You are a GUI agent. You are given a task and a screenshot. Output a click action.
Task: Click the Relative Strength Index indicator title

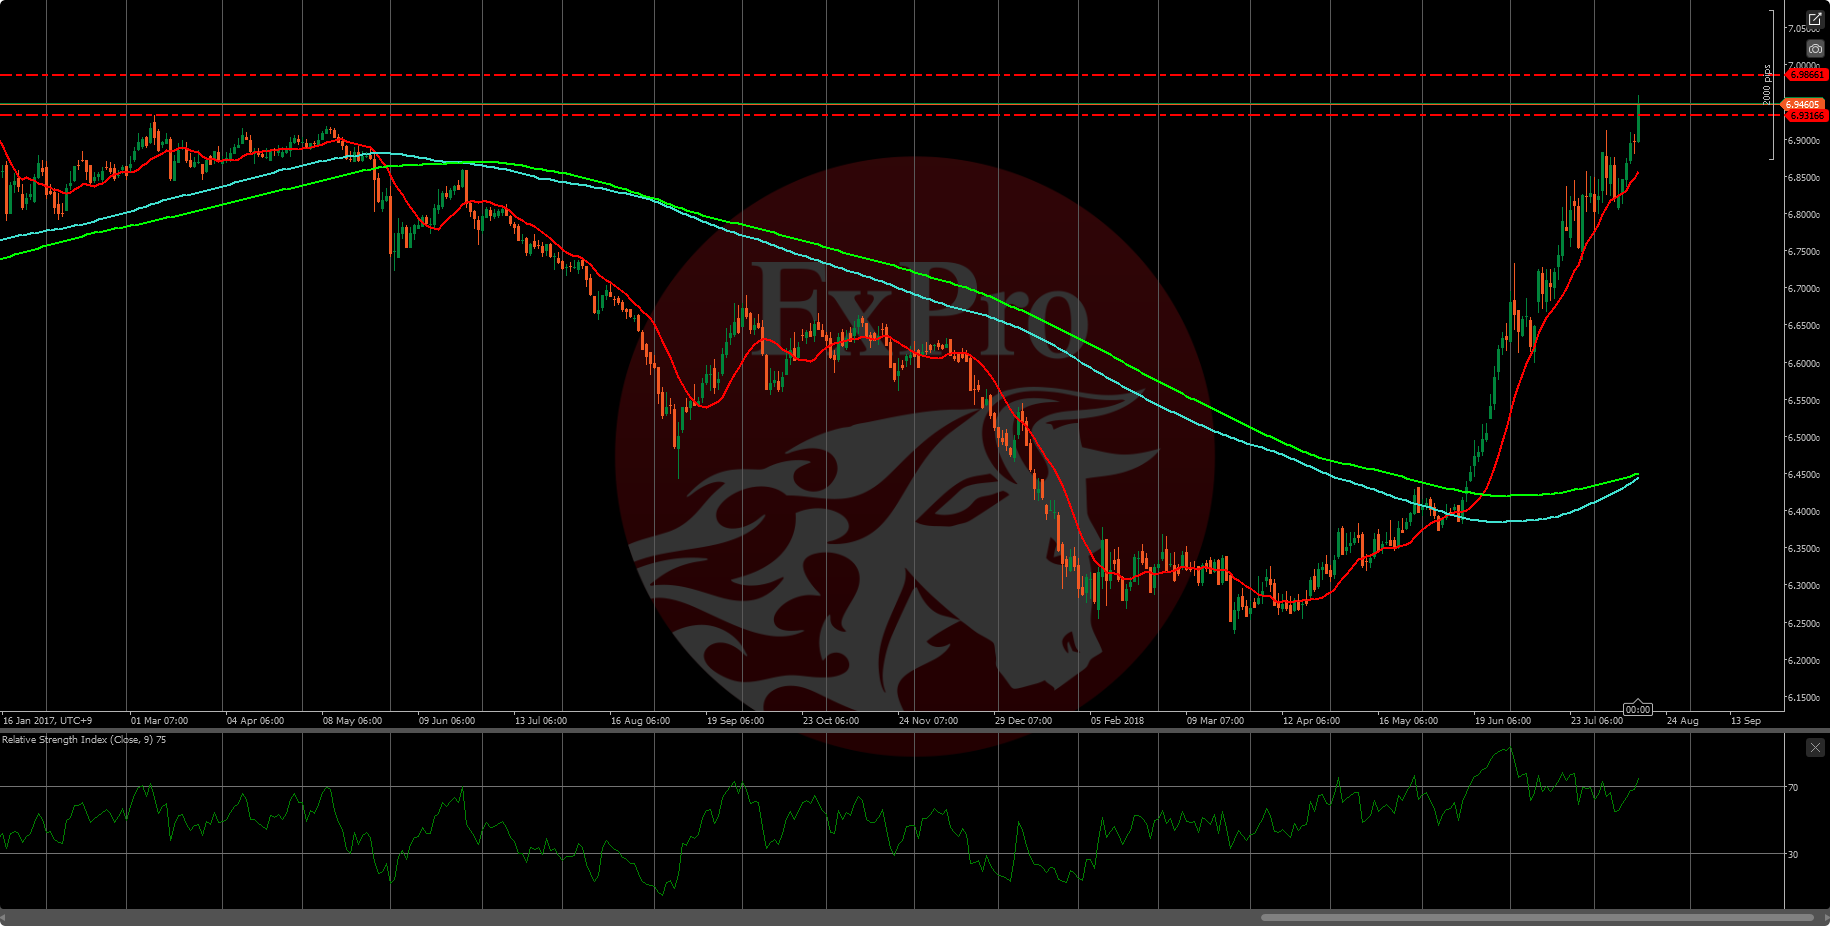click(x=84, y=740)
